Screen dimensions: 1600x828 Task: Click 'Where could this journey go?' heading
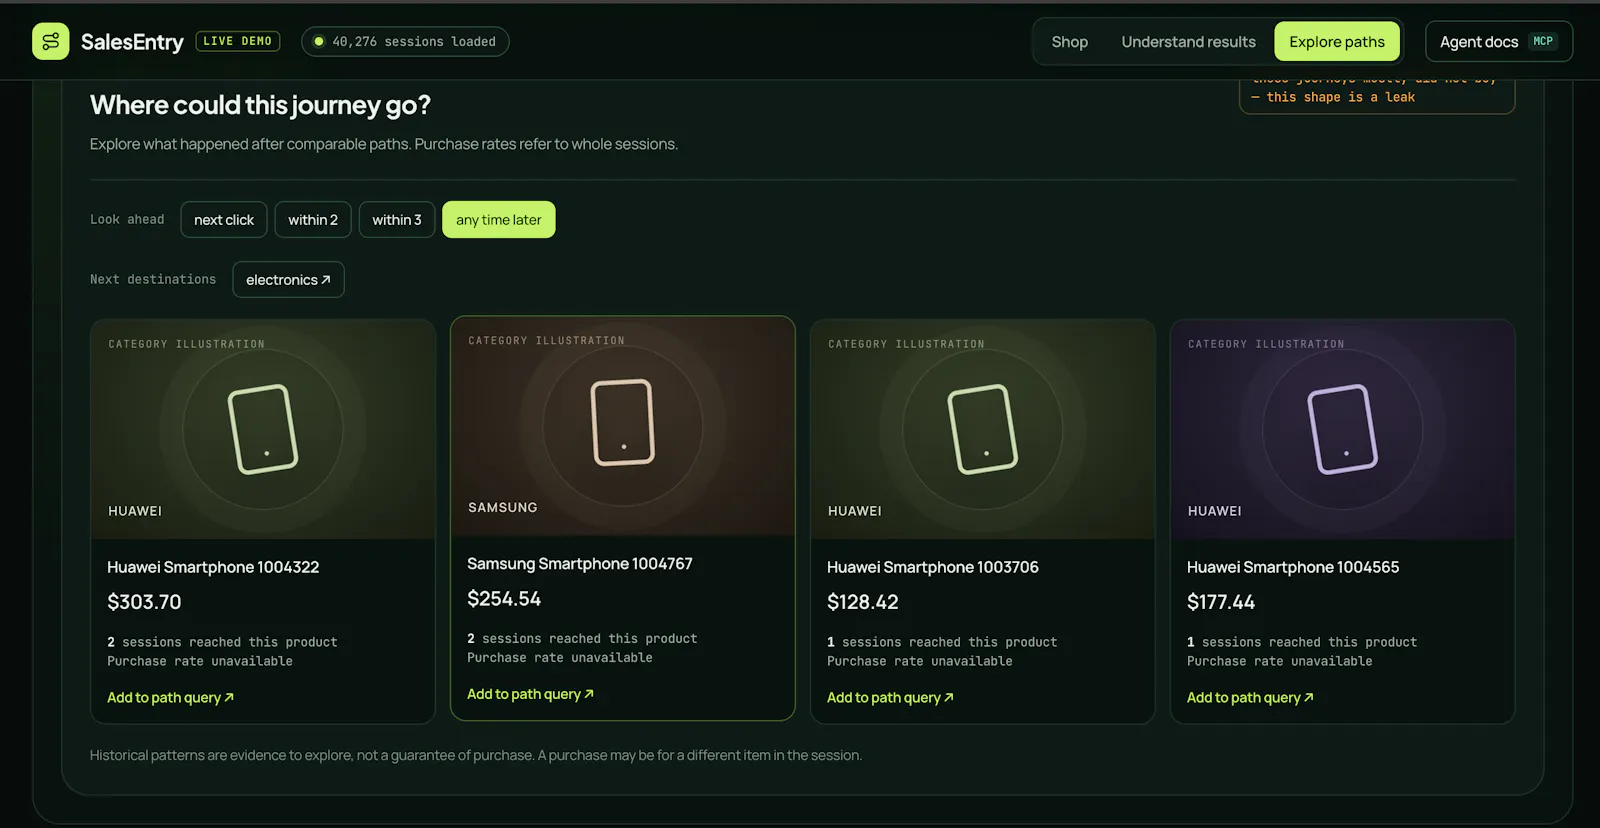260,105
